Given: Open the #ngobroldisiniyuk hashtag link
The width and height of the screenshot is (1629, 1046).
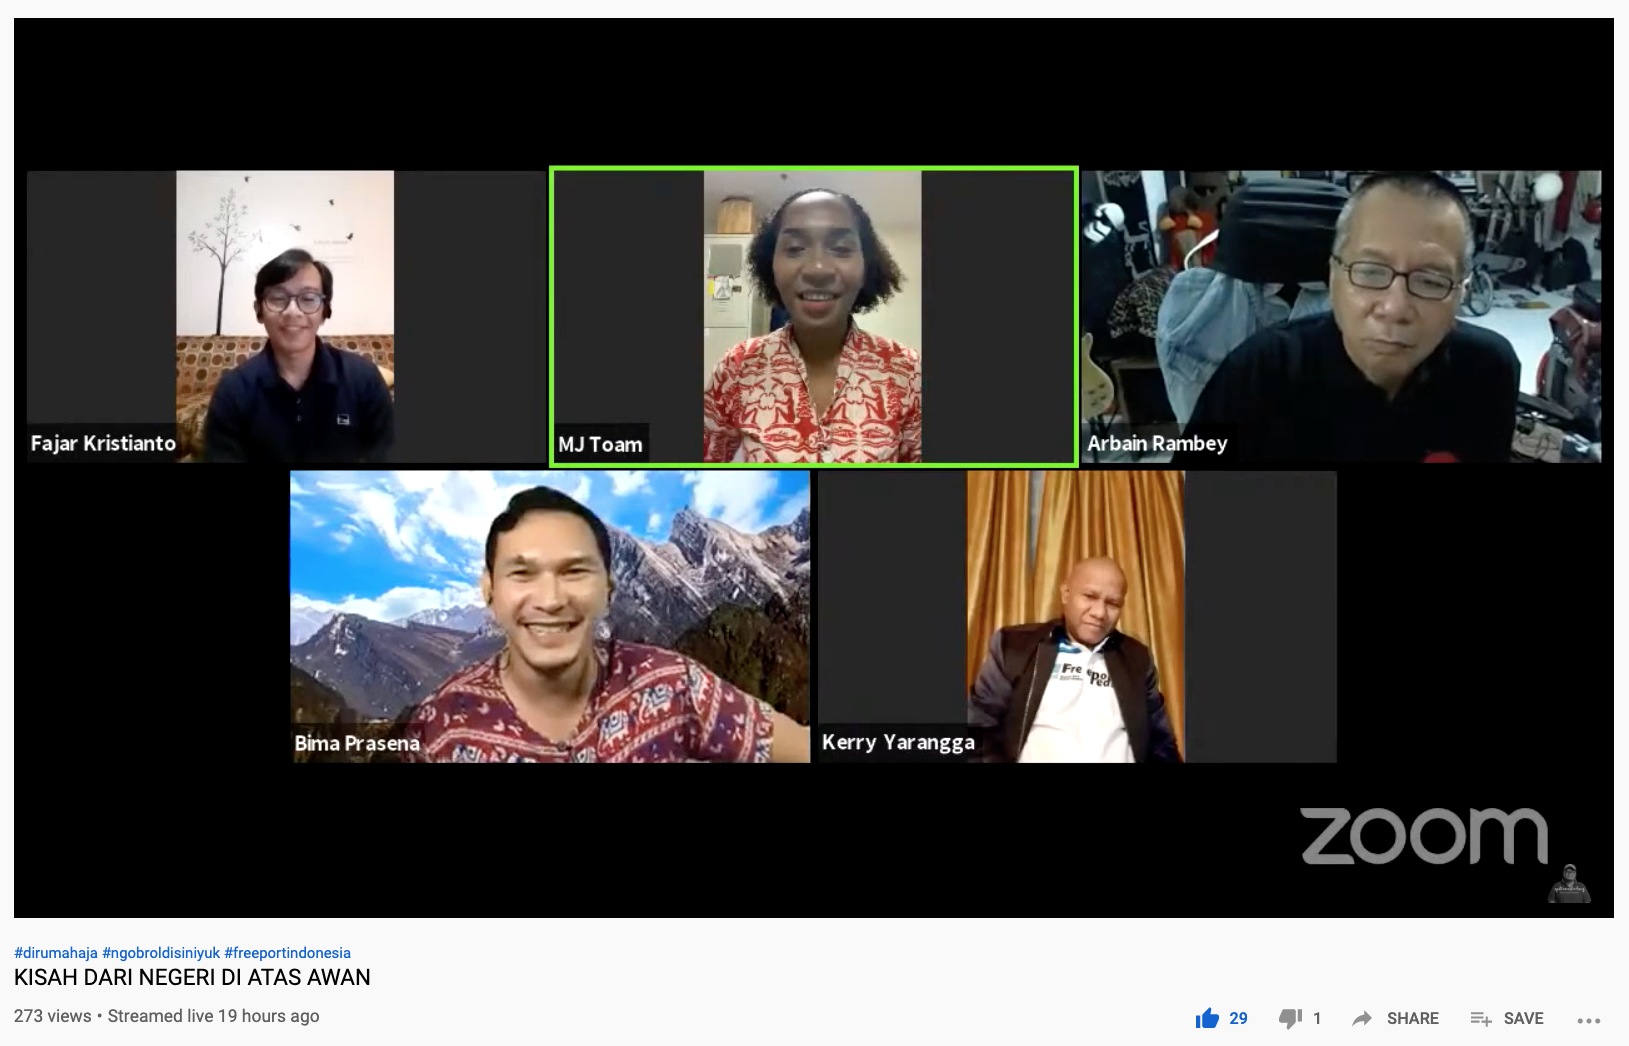Looking at the screenshot, I should pos(161,953).
